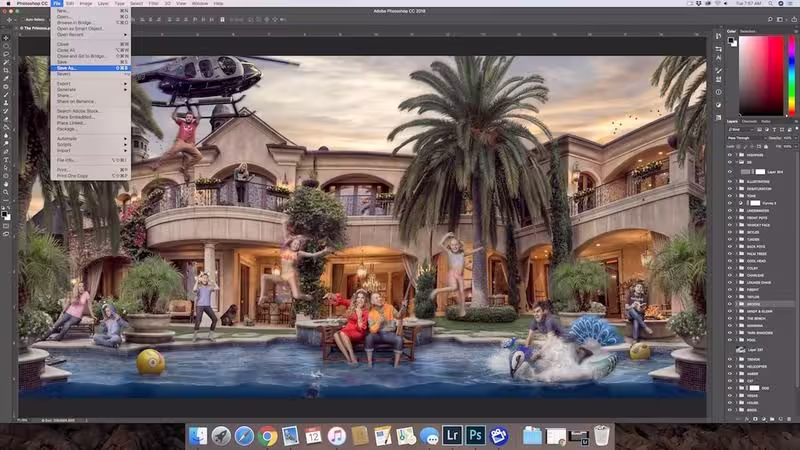
Task: Open Photoshop from the Dock
Action: (x=475, y=436)
